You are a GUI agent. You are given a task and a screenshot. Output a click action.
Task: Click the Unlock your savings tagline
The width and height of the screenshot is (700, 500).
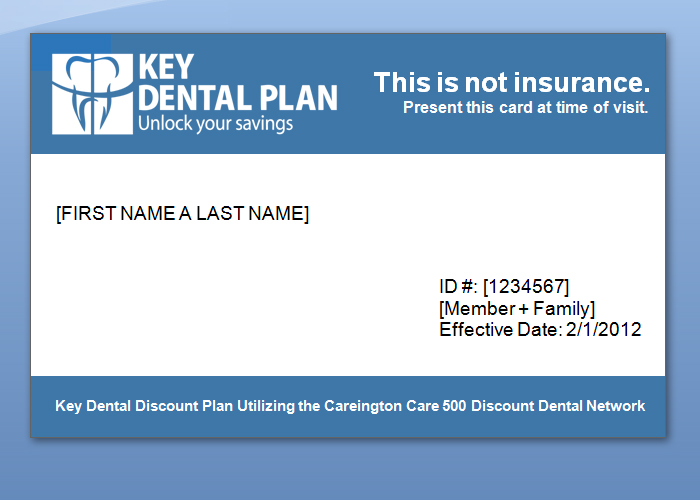215,124
